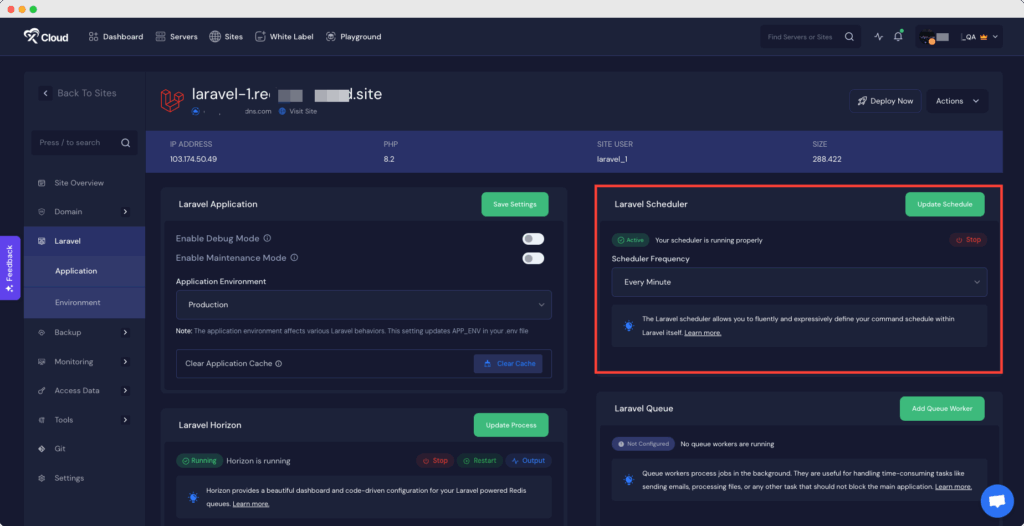
Task: Expand the Actions dropdown button
Action: tap(957, 101)
